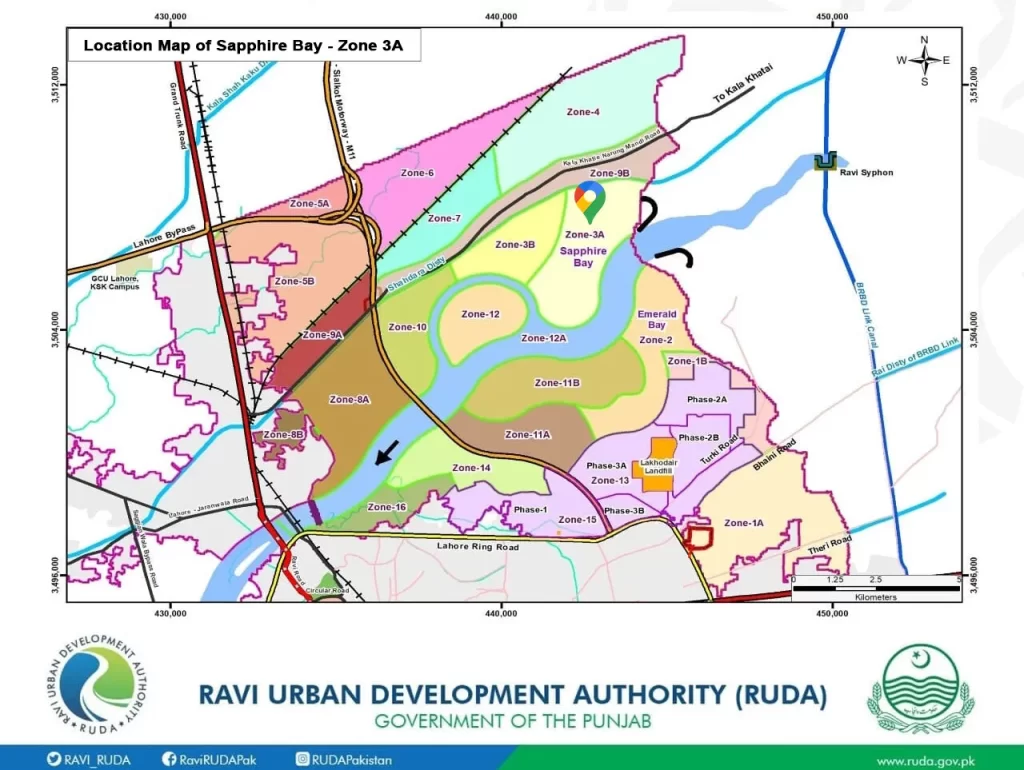Open the Instagram icon beside RUDAPakistan
The image size is (1024, 770).
point(301,759)
